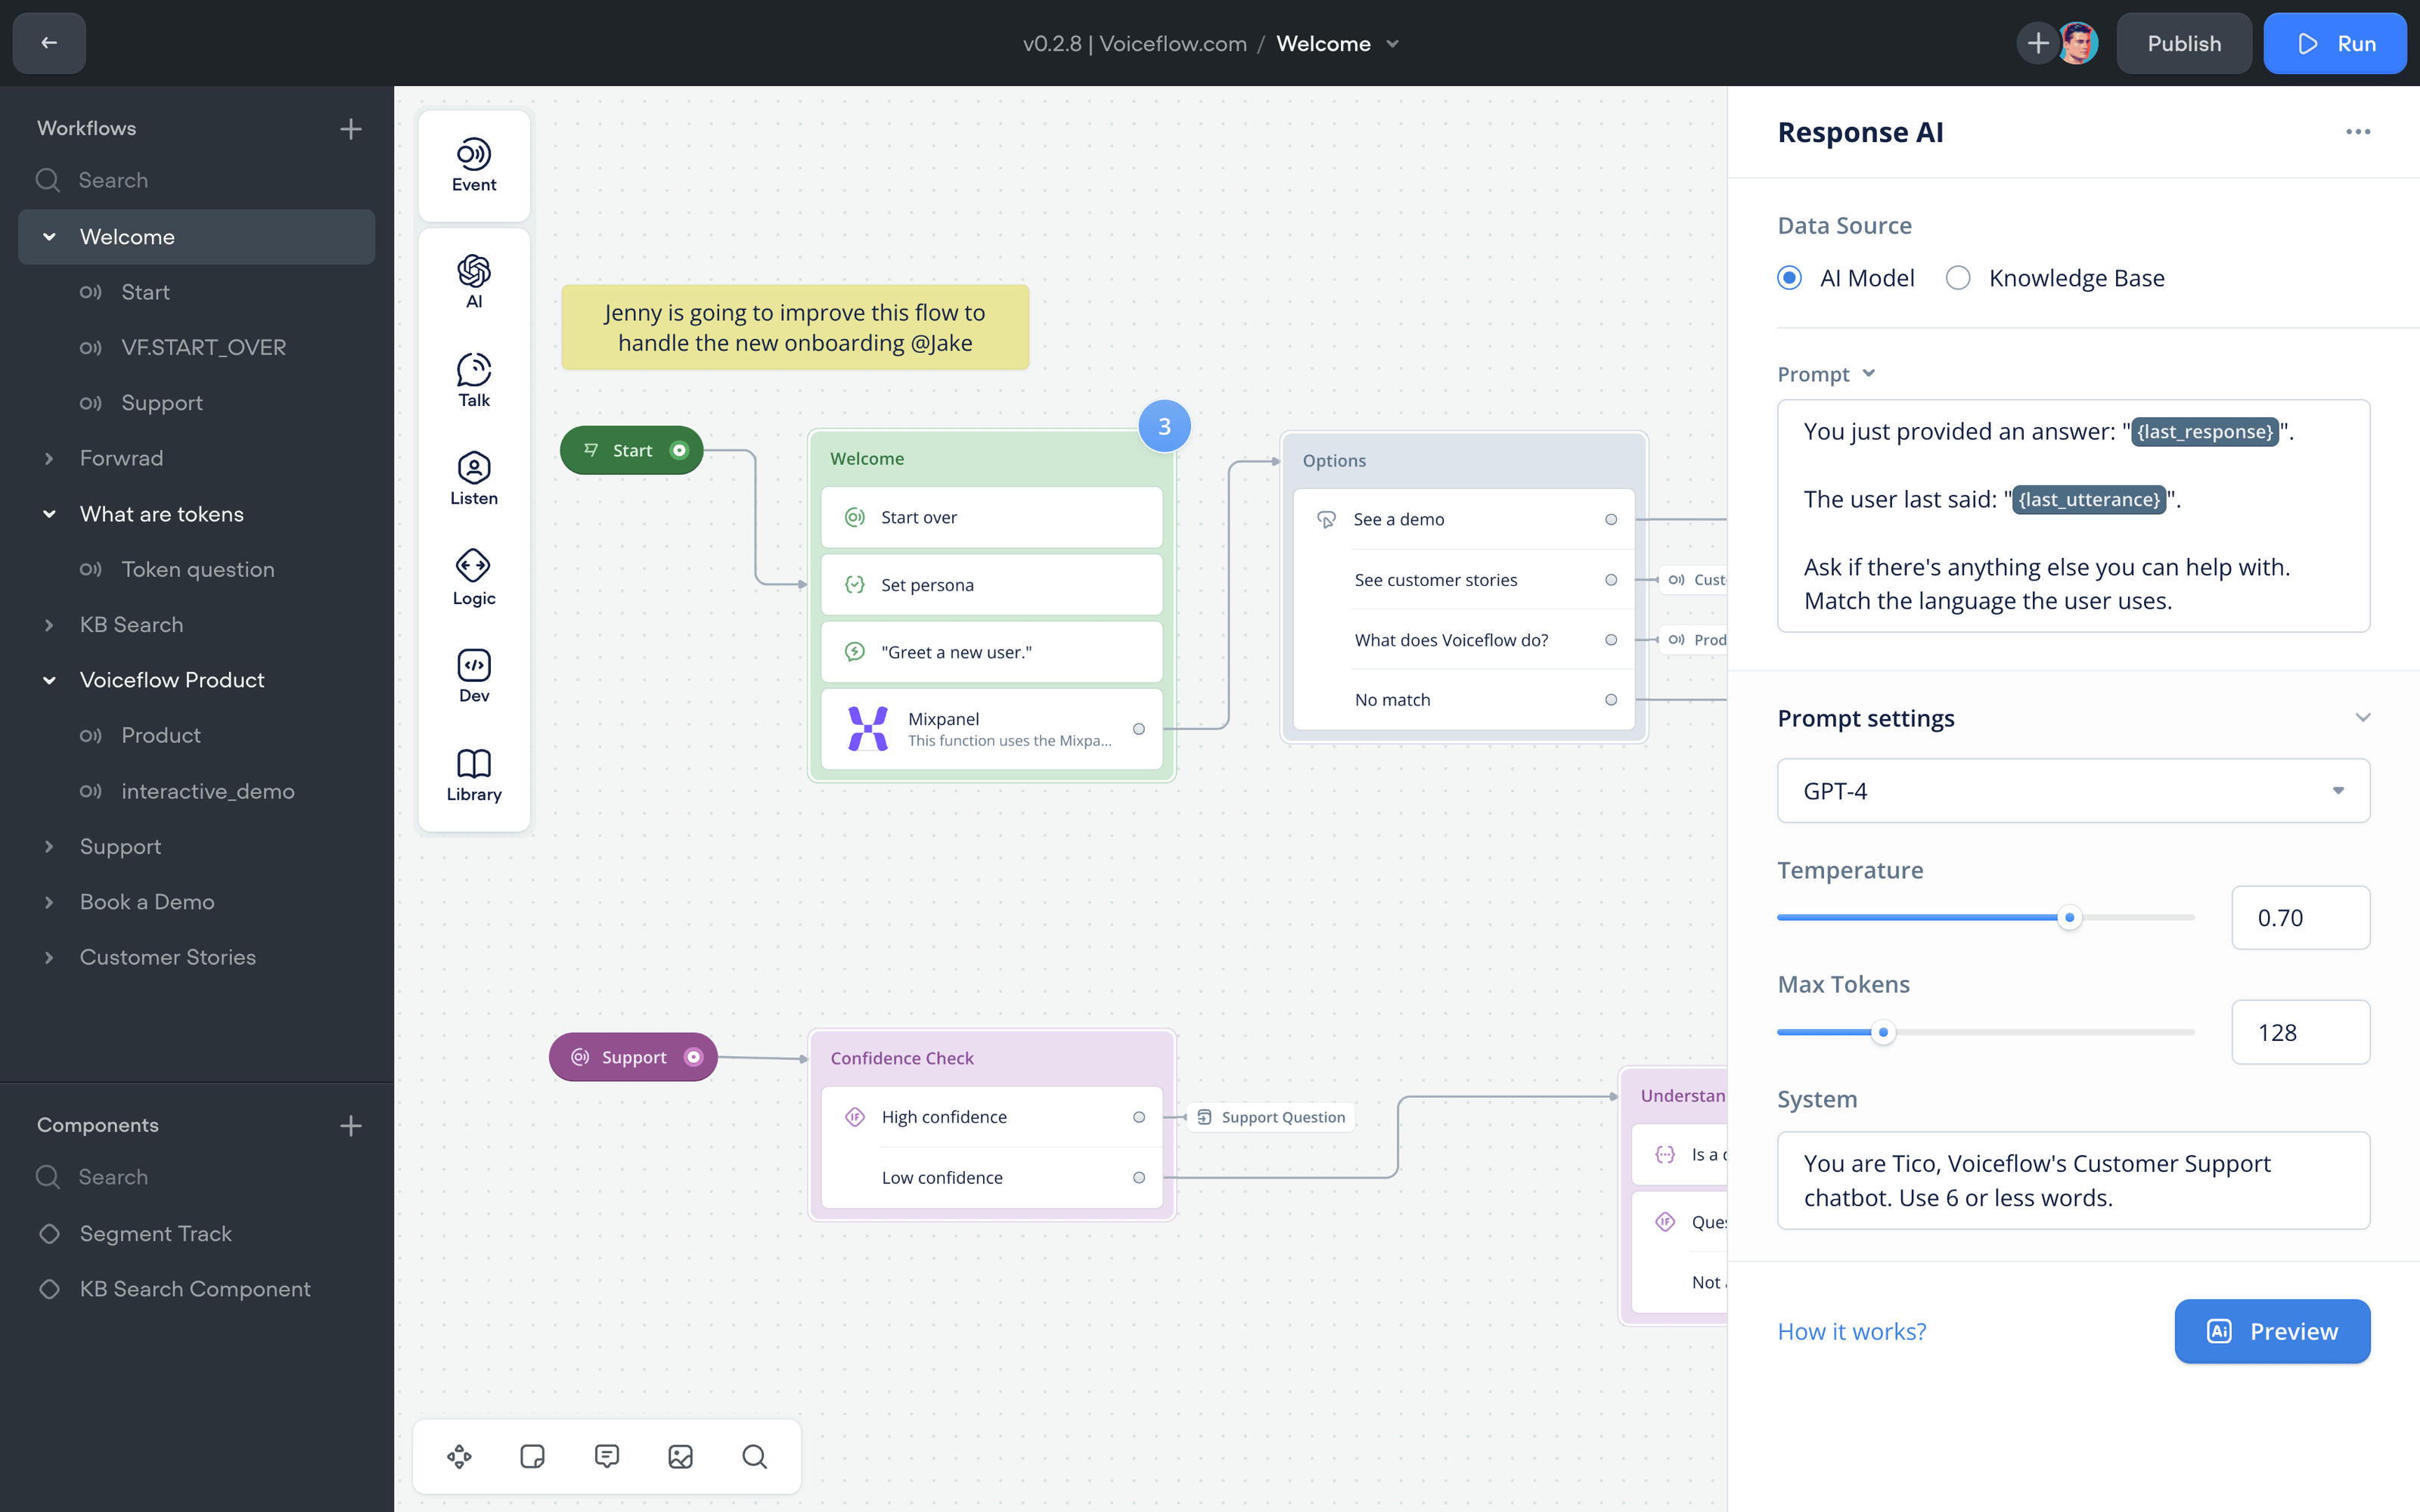2420x1512 pixels.
Task: Select the AI Model data source
Action: (x=1789, y=277)
